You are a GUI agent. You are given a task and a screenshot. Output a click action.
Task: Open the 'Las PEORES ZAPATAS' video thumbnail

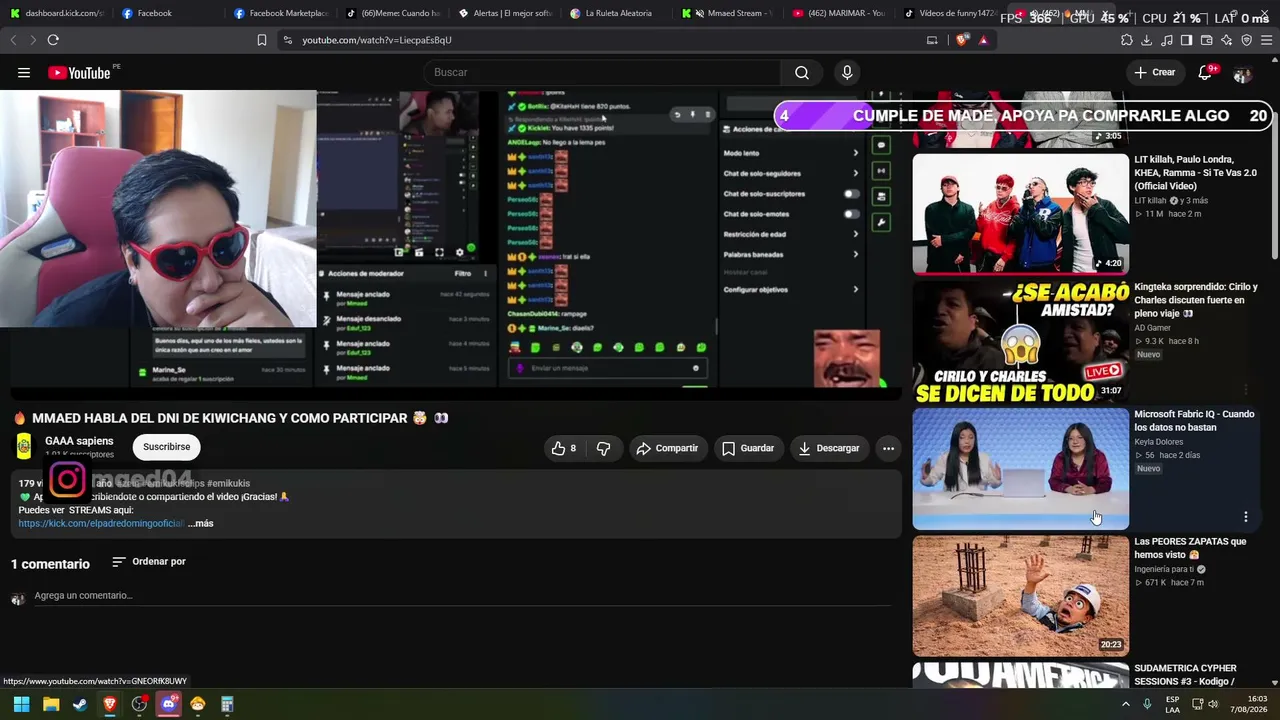pos(1020,596)
